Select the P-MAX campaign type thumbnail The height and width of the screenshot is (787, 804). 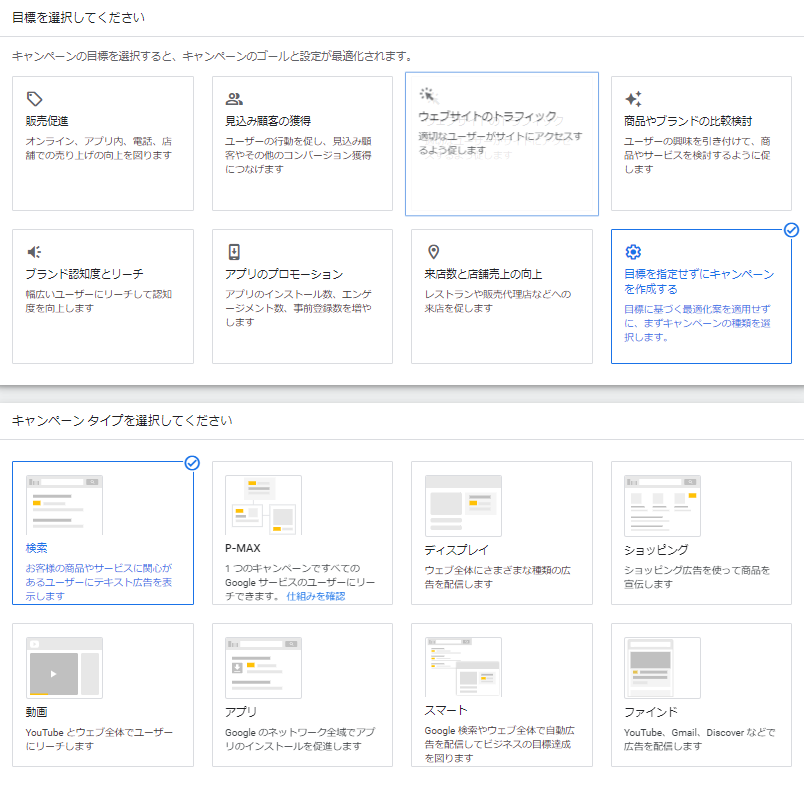[263, 505]
